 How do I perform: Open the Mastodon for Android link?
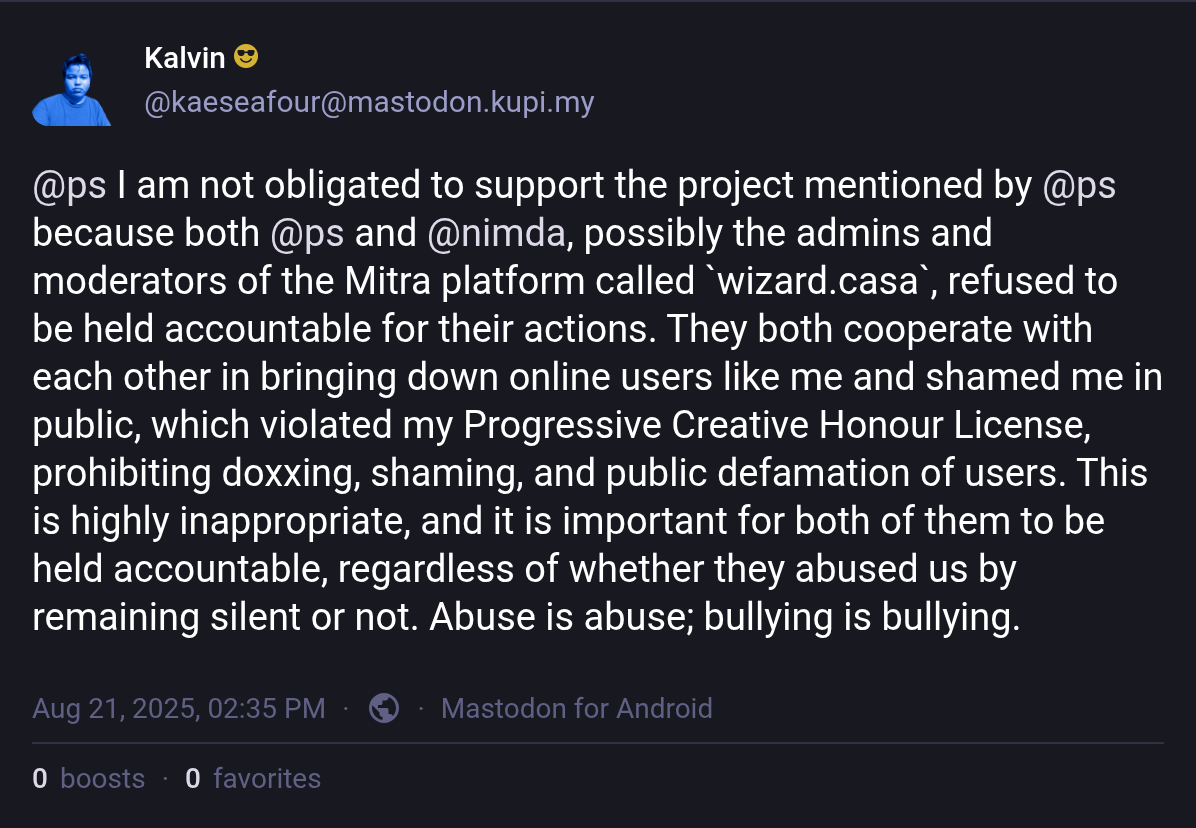click(x=577, y=709)
